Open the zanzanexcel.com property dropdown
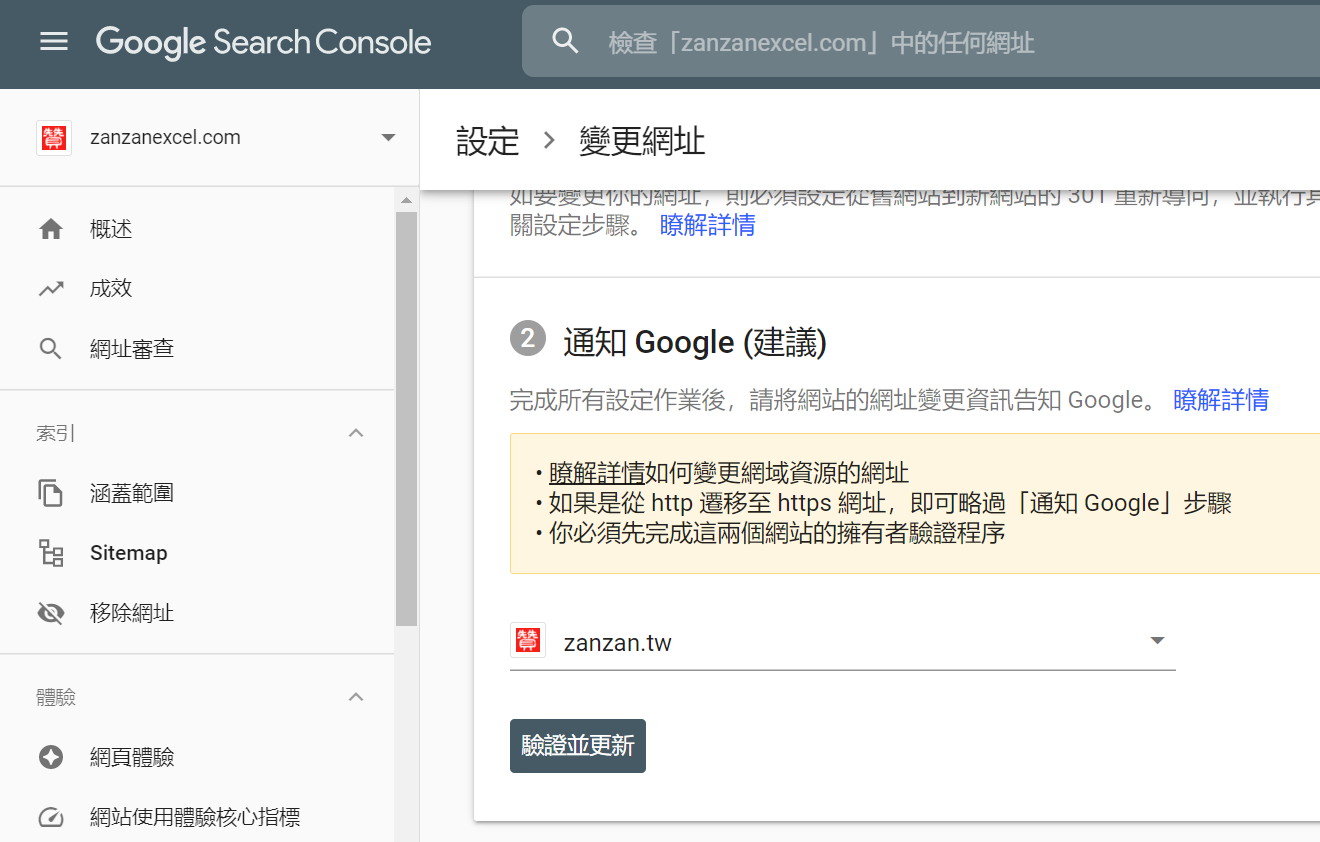The height and width of the screenshot is (842, 1320). point(389,138)
